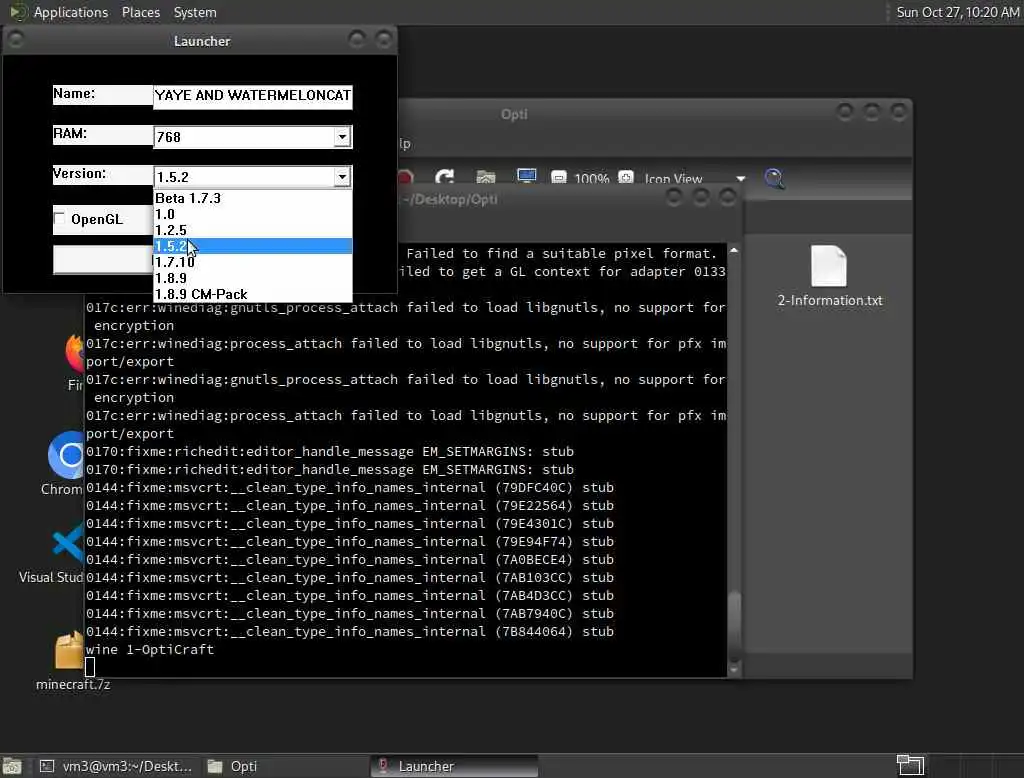
Task: Switch to the Opti taskbar button
Action: point(285,766)
